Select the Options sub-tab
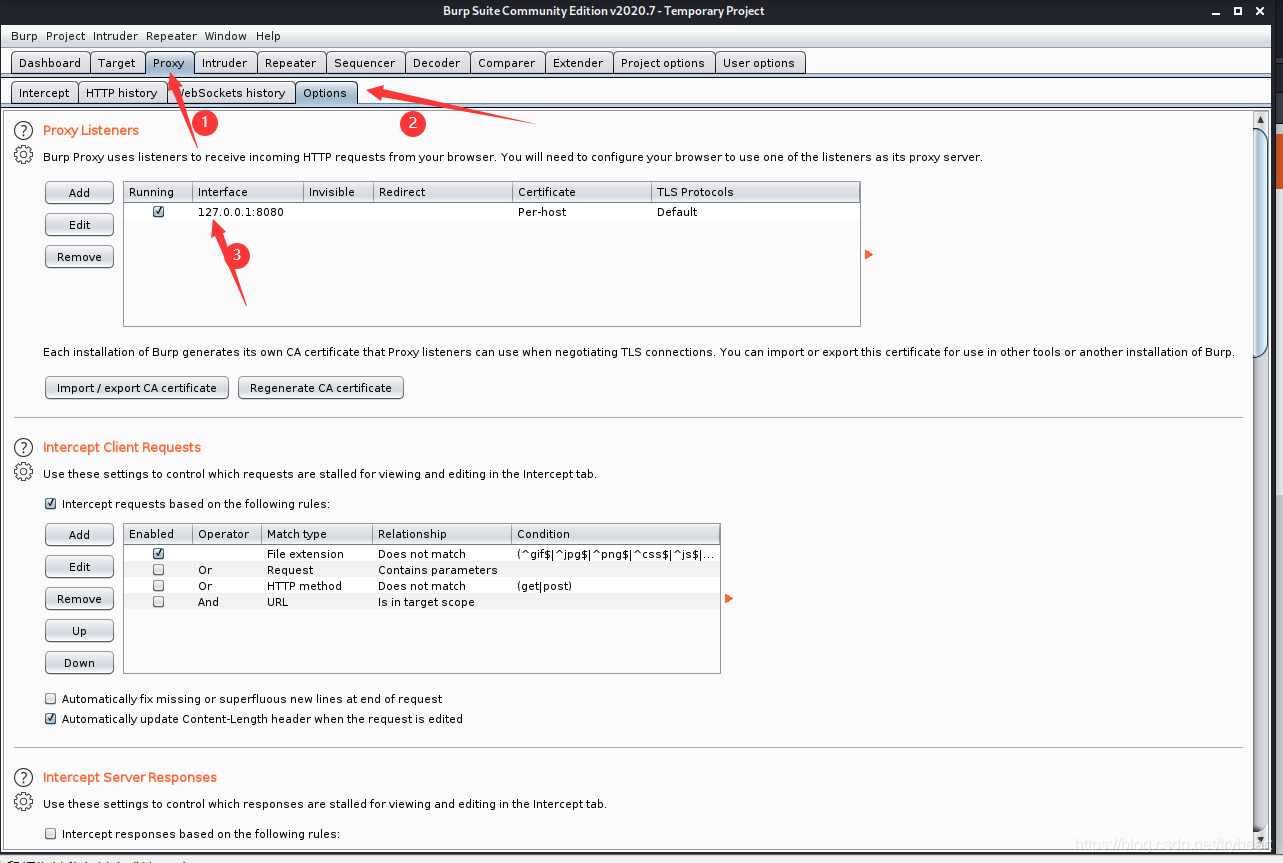 pyautogui.click(x=325, y=93)
